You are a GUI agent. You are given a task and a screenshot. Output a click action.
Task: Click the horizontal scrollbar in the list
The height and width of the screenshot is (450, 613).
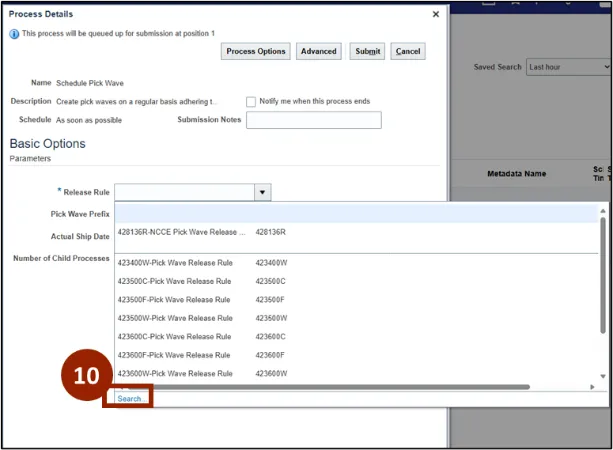(320, 386)
